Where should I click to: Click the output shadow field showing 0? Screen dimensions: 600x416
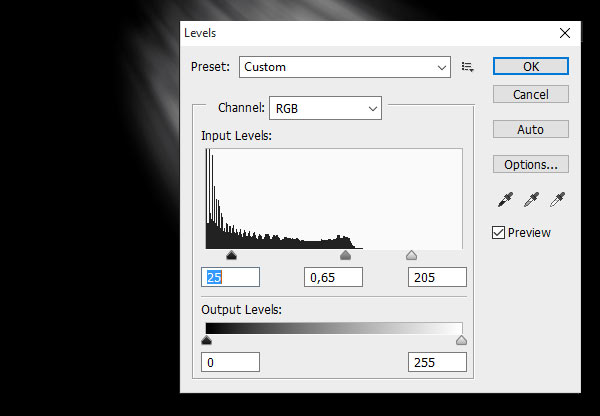(x=230, y=362)
